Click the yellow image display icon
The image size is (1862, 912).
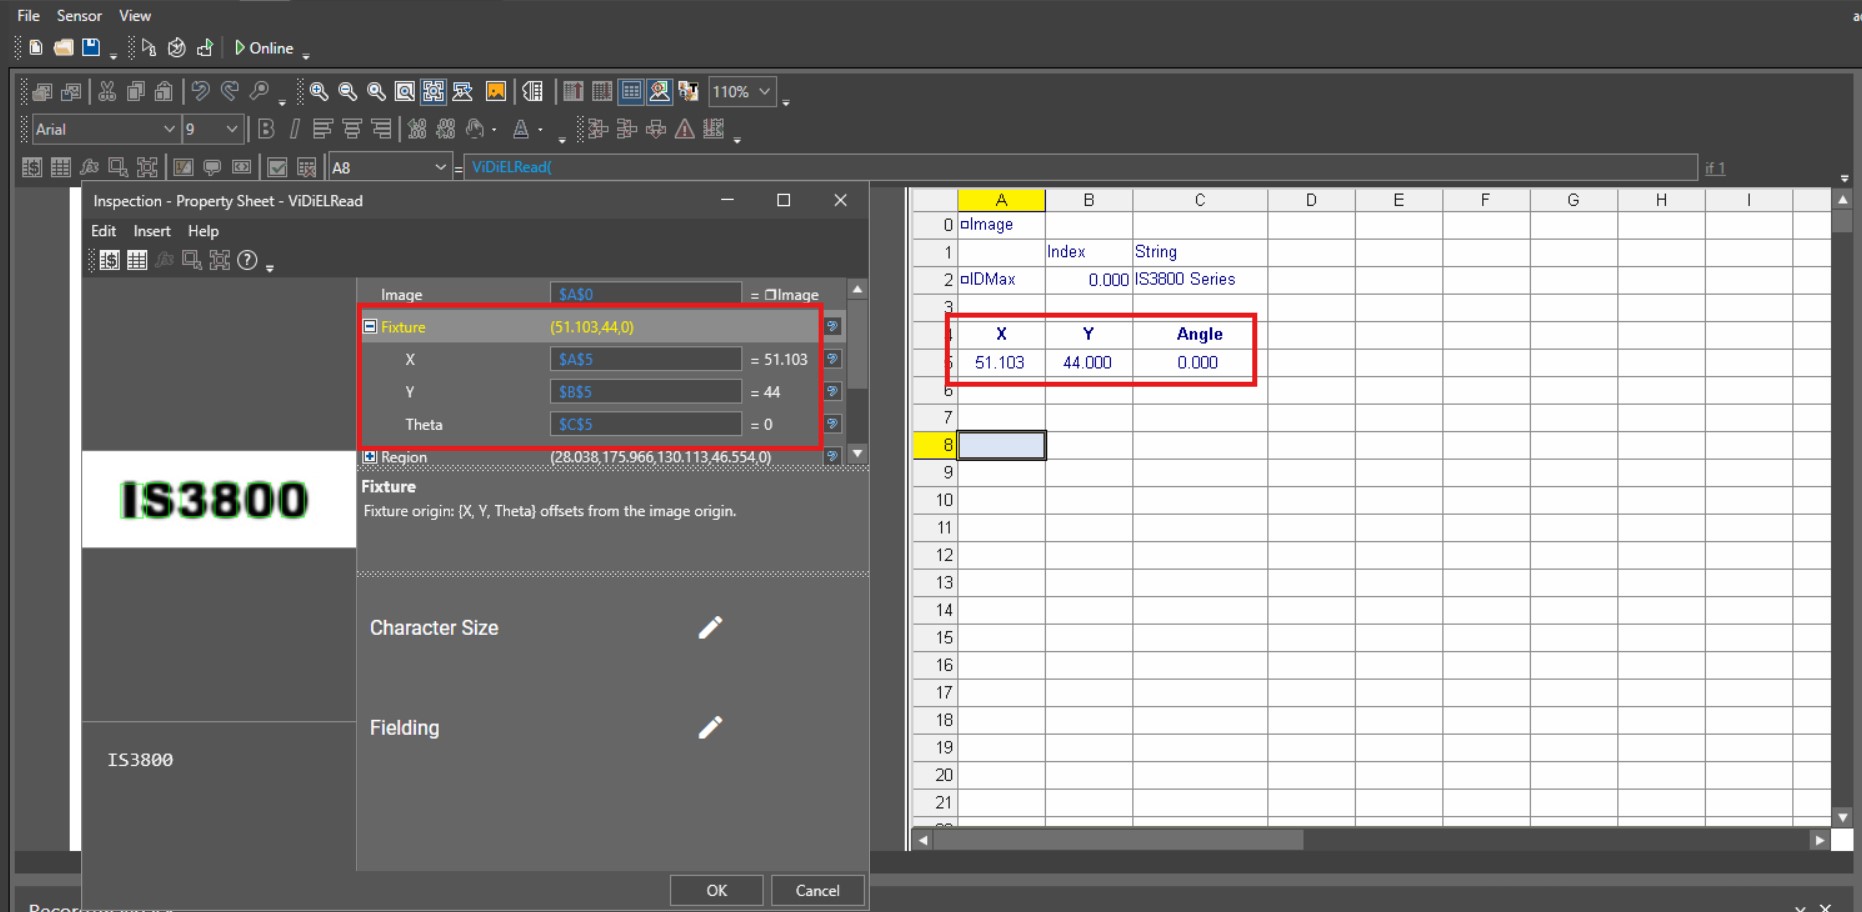click(496, 92)
